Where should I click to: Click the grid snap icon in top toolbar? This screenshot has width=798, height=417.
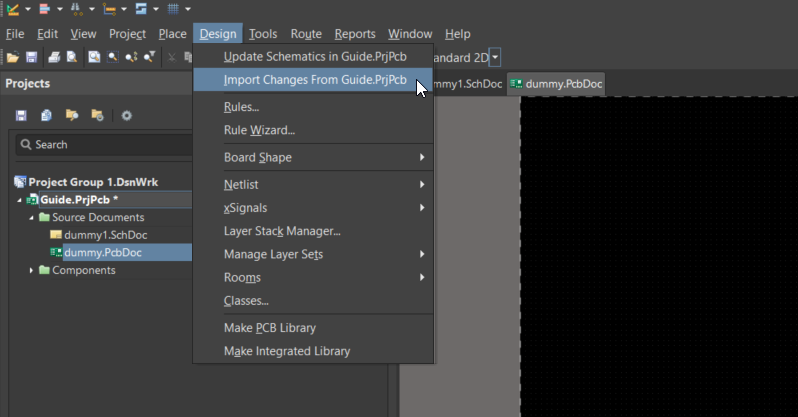tap(173, 10)
